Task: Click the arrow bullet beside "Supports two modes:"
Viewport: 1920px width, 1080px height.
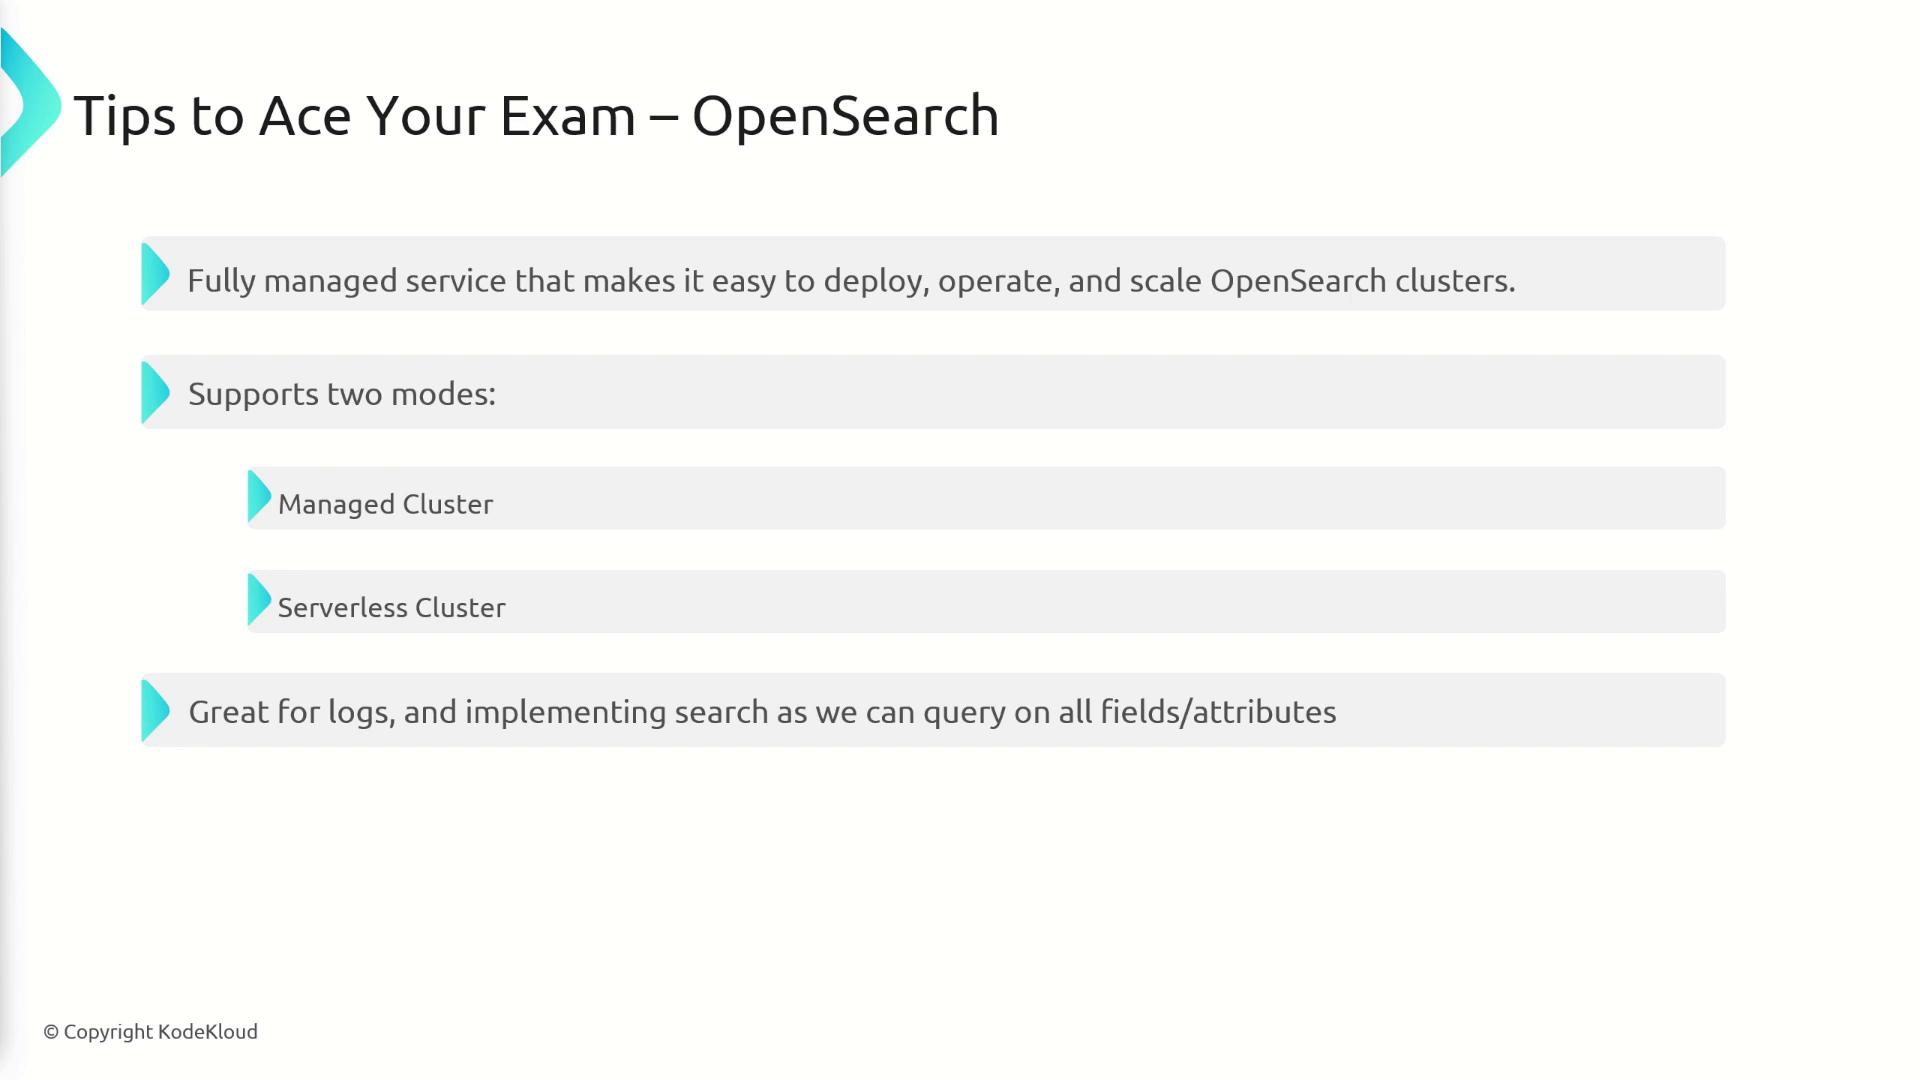Action: pos(155,392)
